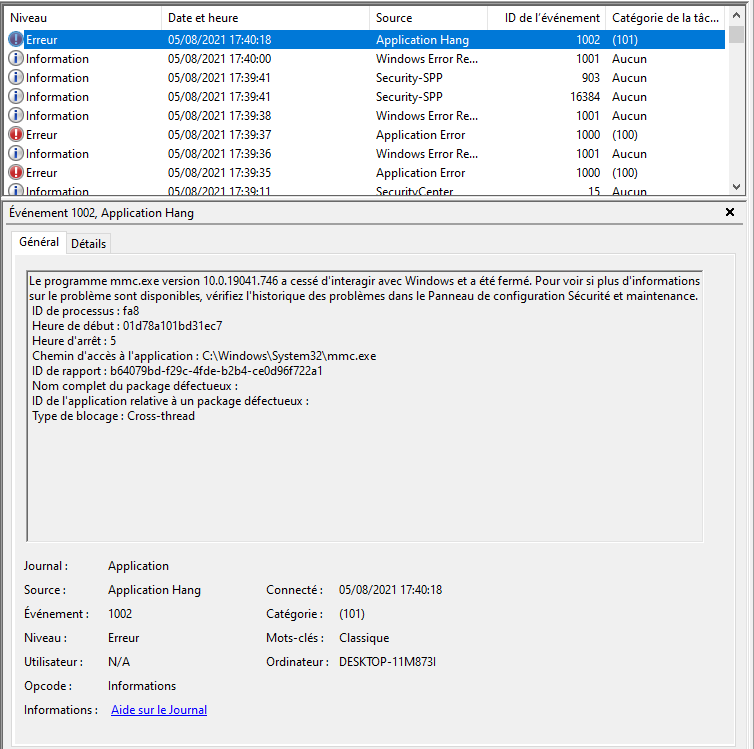Click the ID de rapport line in description
This screenshot has width=754, height=749.
[x=177, y=371]
